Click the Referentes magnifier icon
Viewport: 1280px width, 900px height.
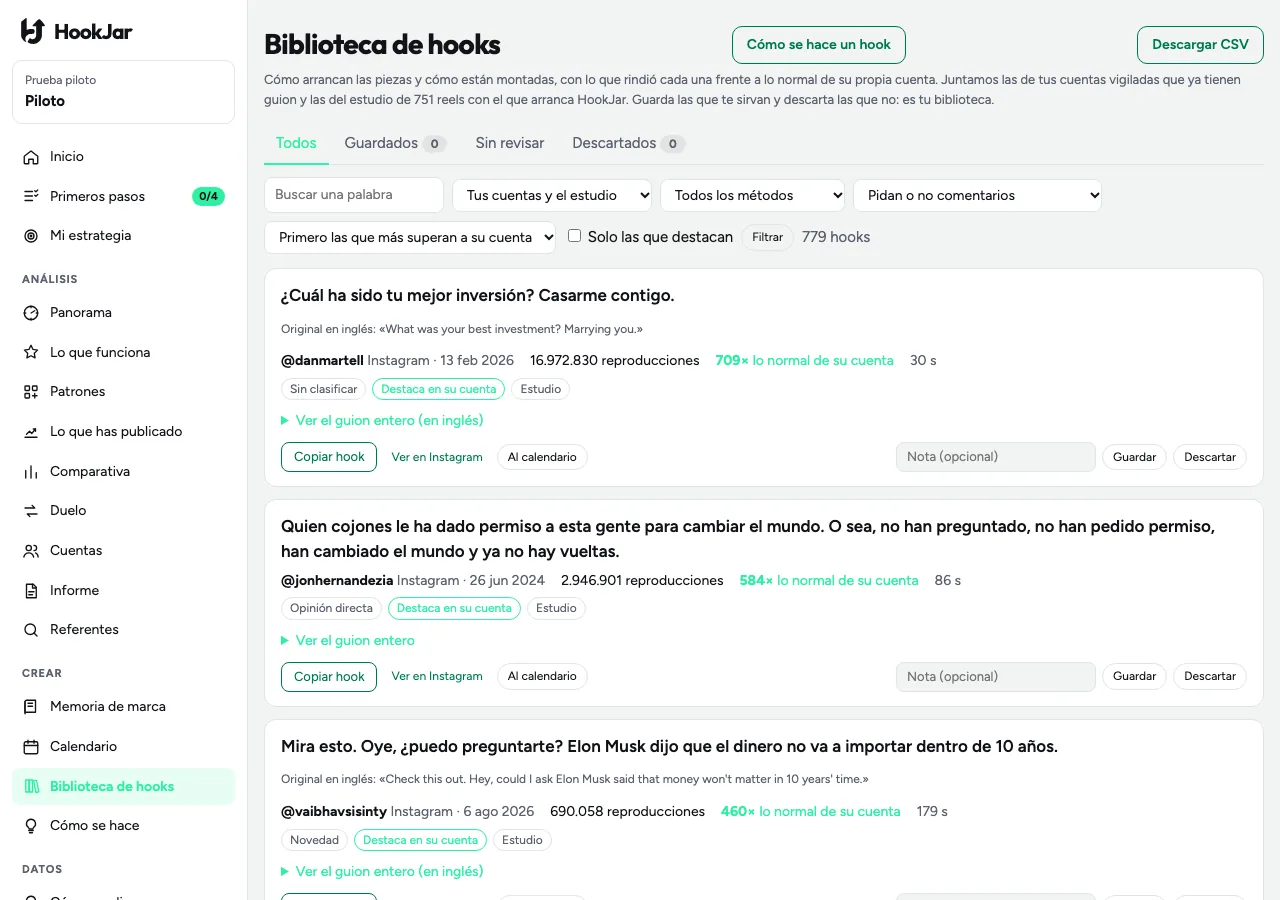click(31, 630)
